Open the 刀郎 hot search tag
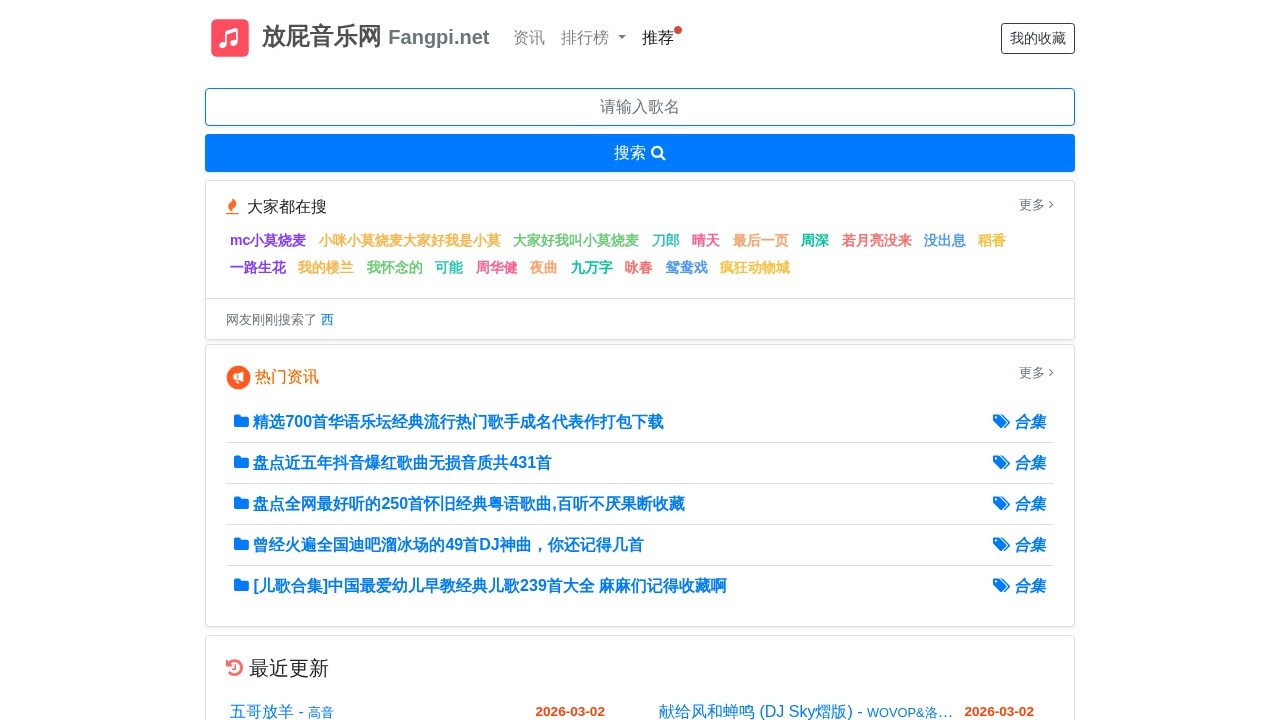This screenshot has width=1280, height=720. tap(666, 240)
